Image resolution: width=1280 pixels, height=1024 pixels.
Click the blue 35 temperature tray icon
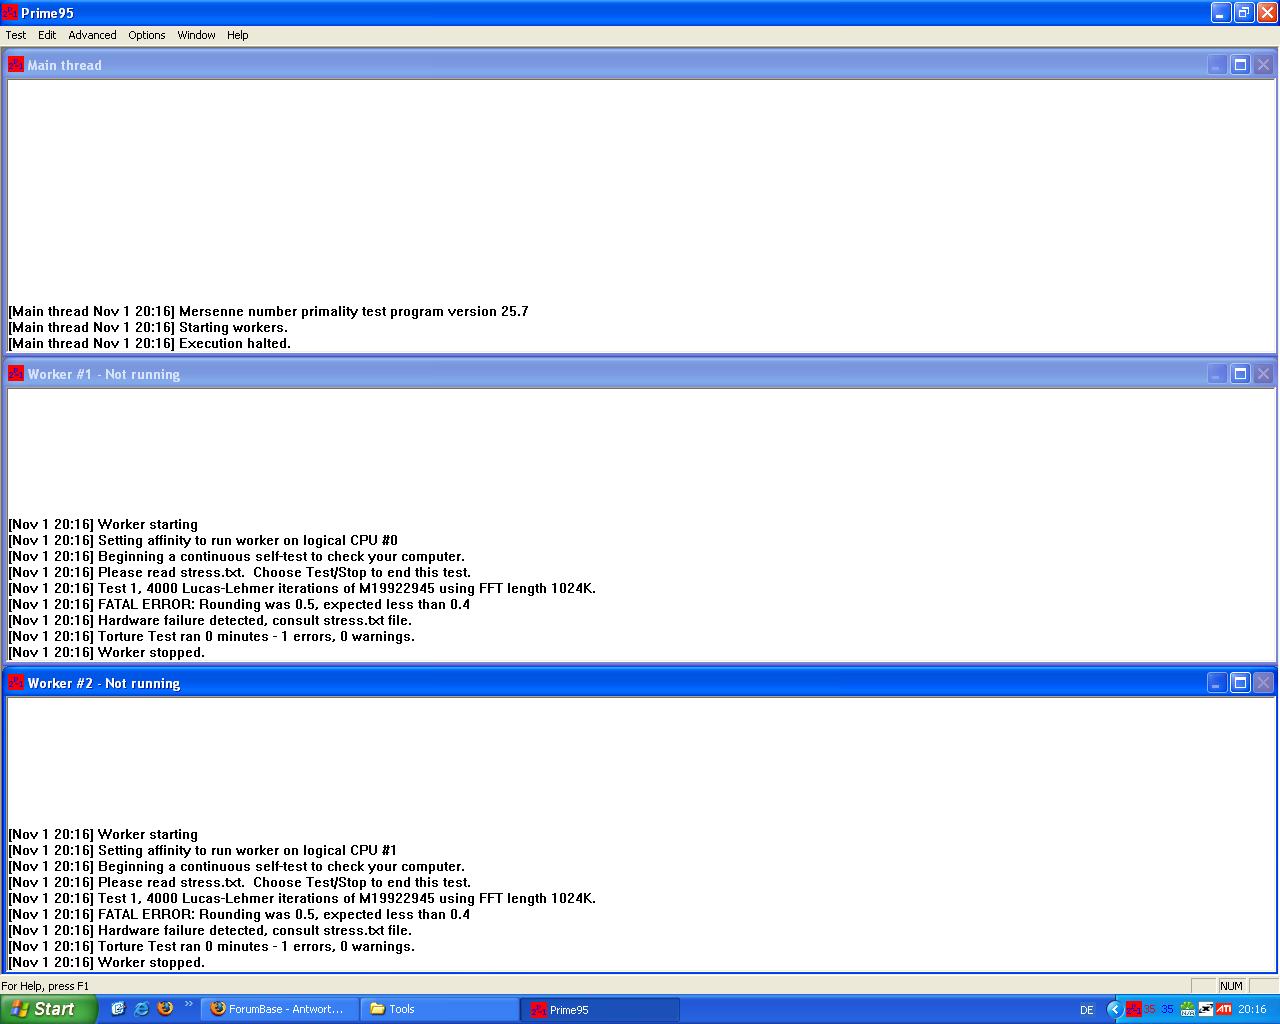pos(1167,1010)
